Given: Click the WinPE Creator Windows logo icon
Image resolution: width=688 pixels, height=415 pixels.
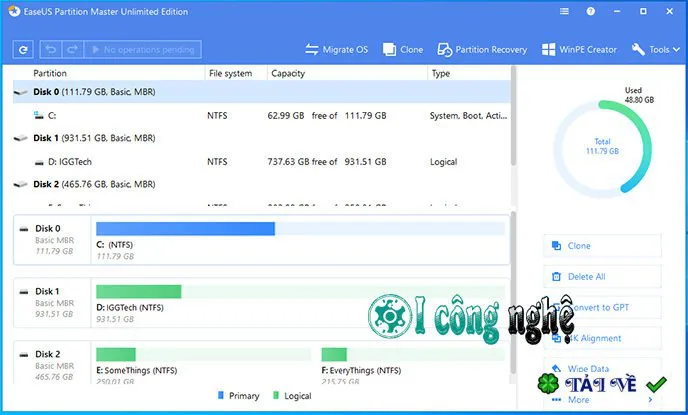Looking at the screenshot, I should 548,50.
